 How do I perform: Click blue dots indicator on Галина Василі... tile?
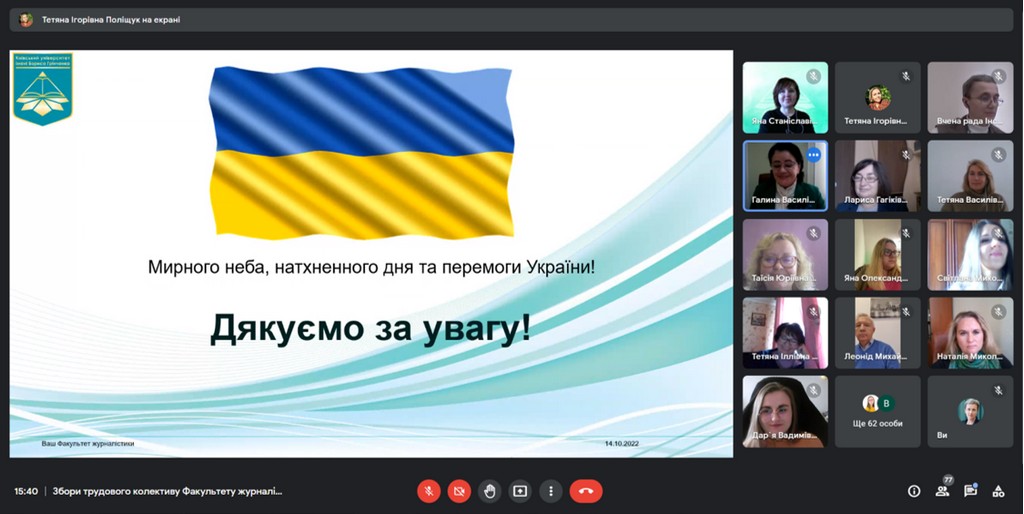pyautogui.click(x=814, y=155)
